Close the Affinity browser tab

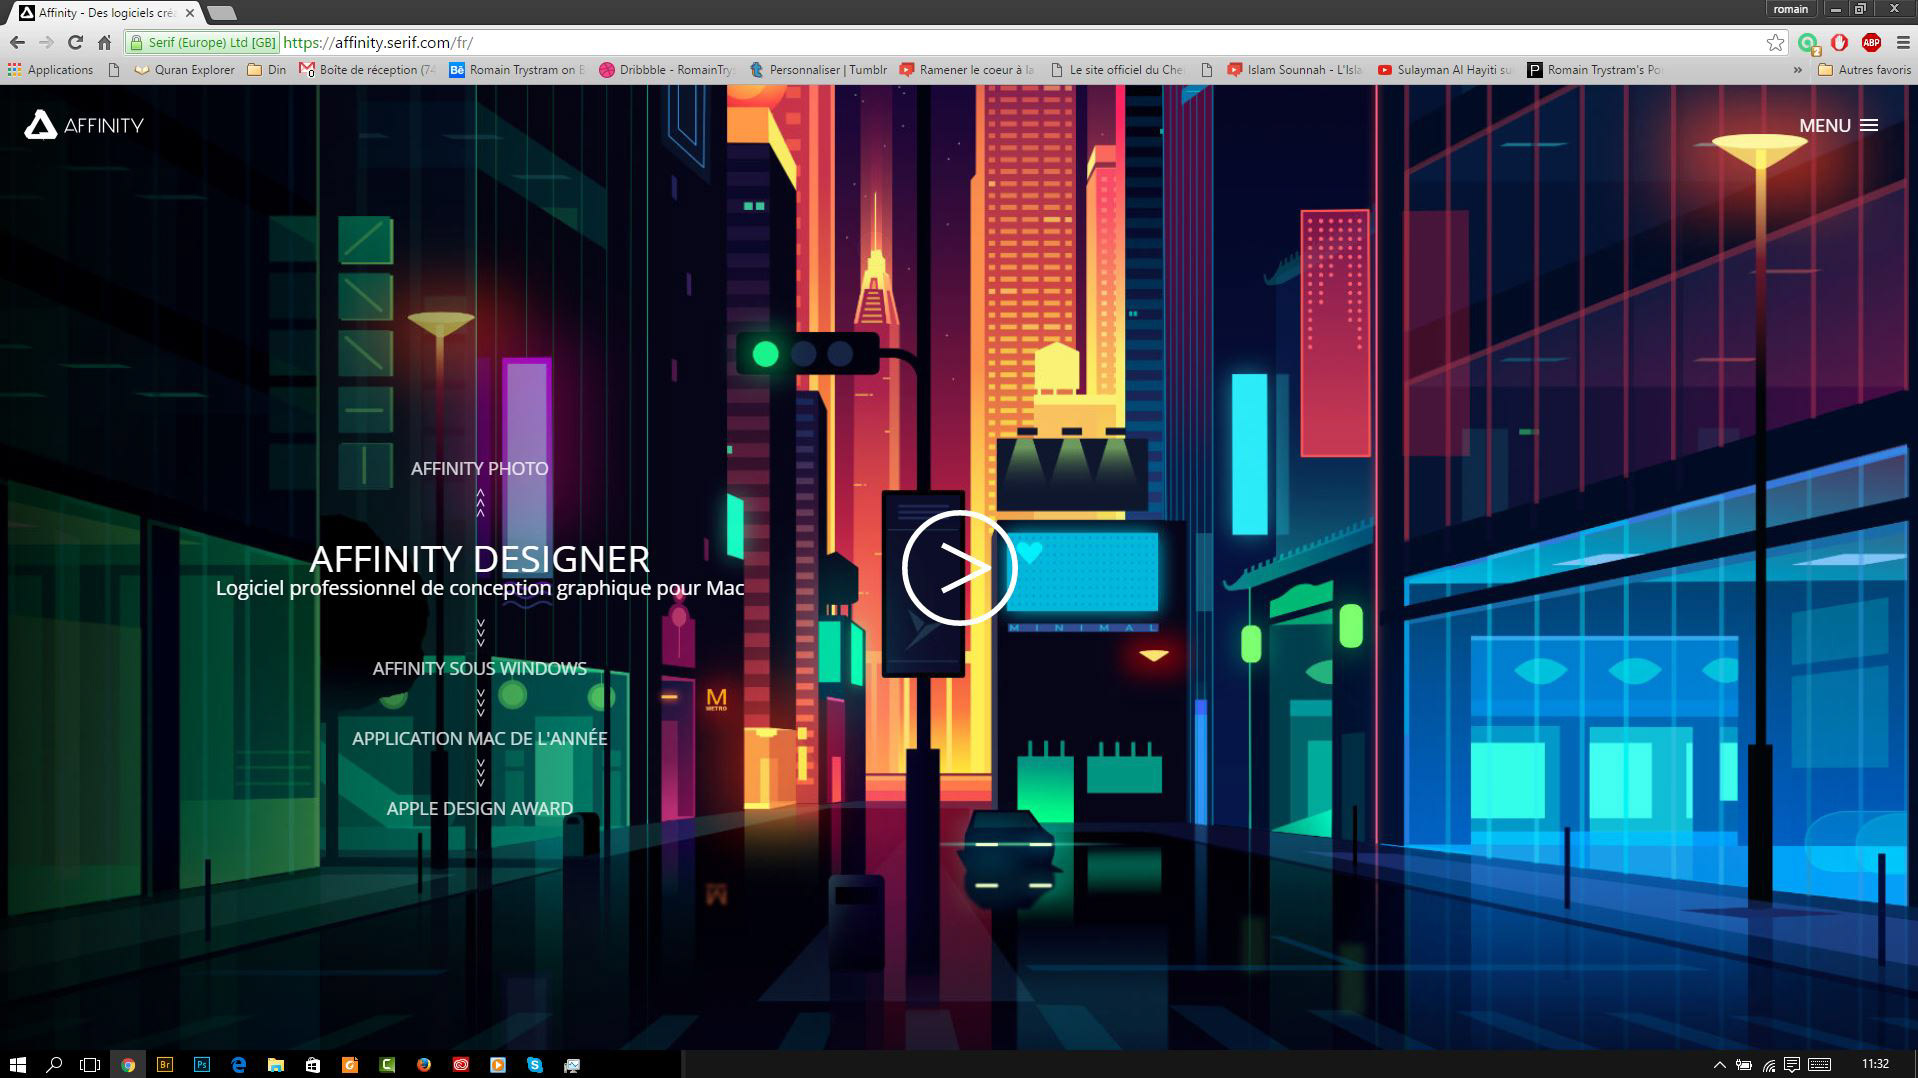point(189,13)
